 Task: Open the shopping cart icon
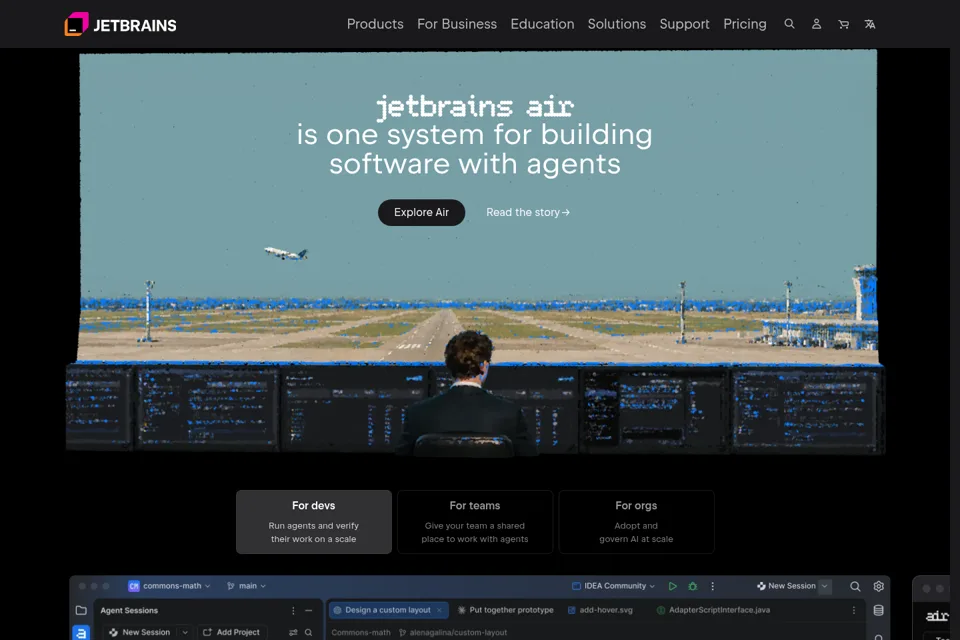point(843,24)
